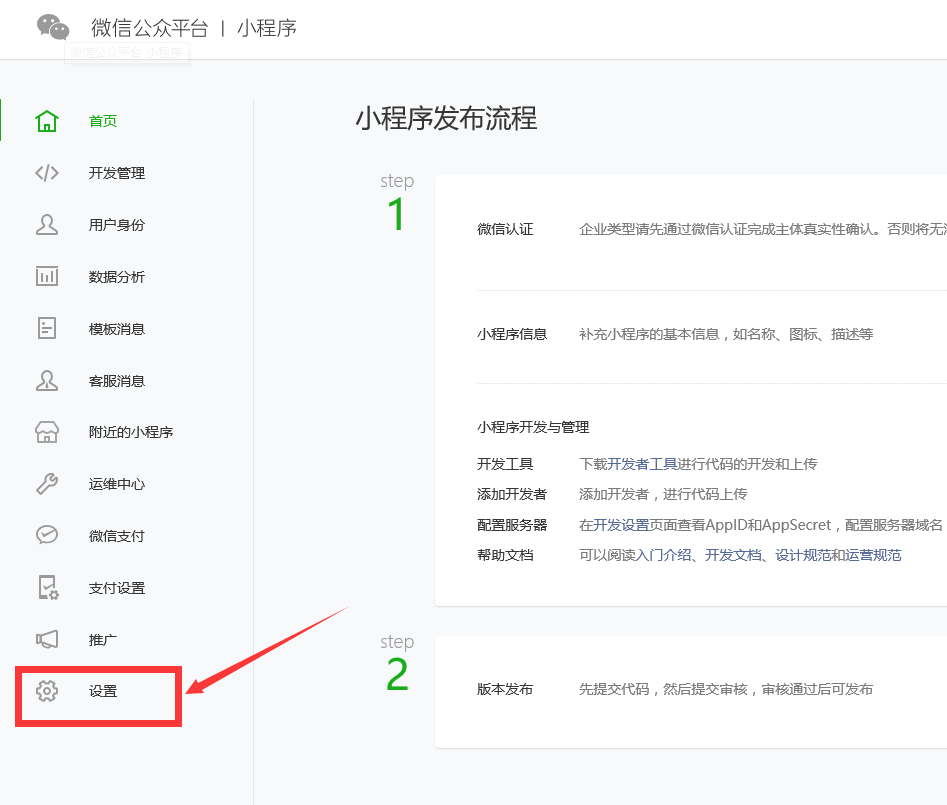The height and width of the screenshot is (805, 947).
Task: Click the 小程序发布流程 heading
Action: pos(446,118)
